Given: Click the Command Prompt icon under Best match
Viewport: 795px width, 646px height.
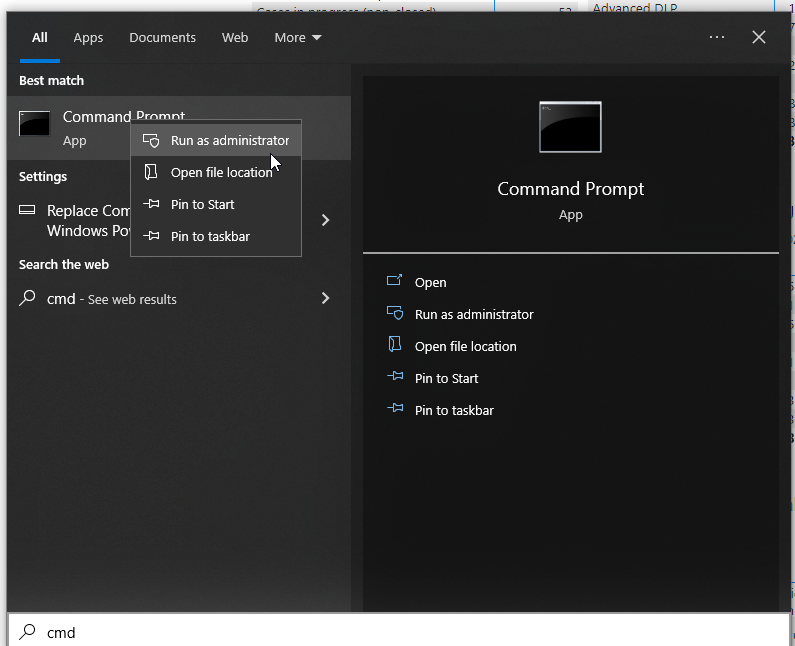Looking at the screenshot, I should 35,125.
